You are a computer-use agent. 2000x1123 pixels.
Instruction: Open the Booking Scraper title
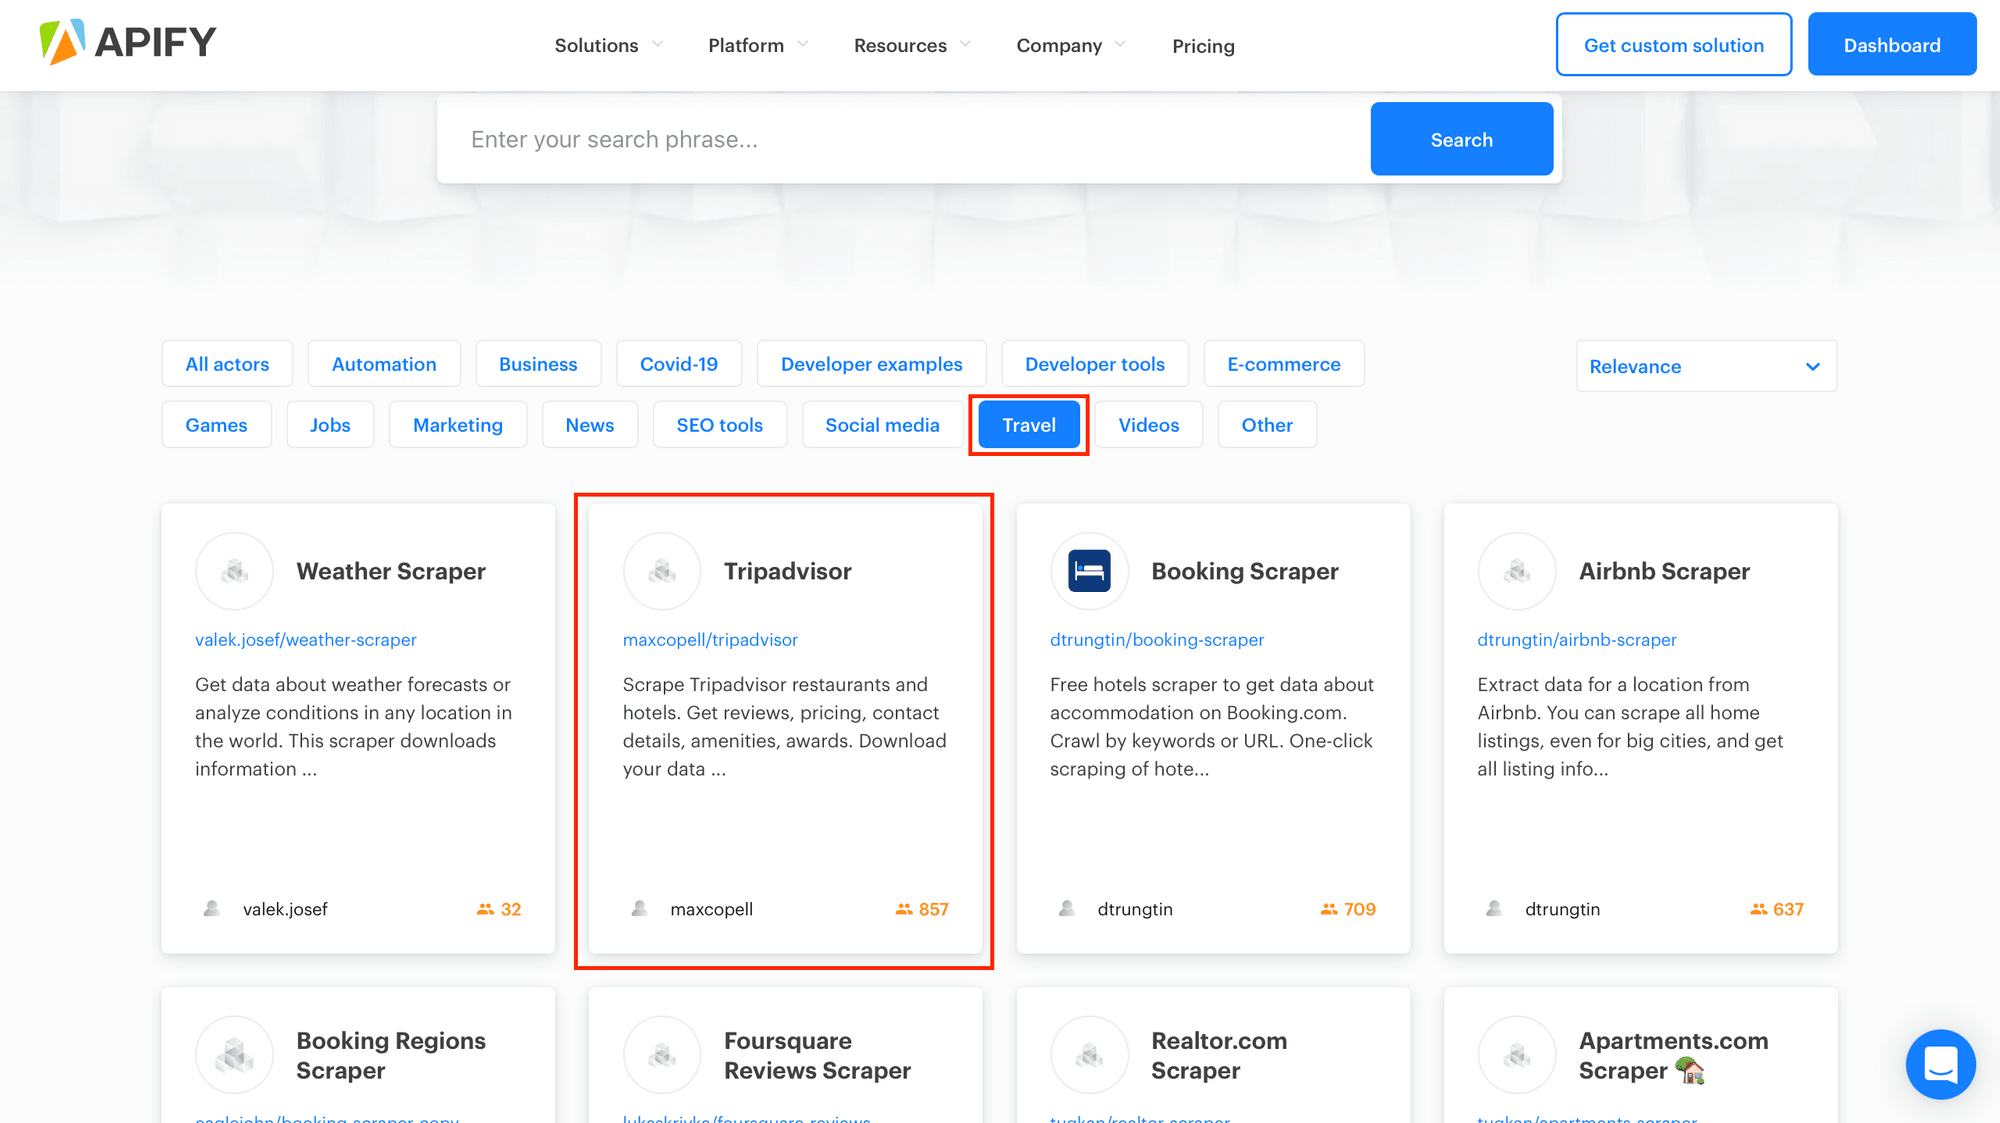tap(1245, 571)
